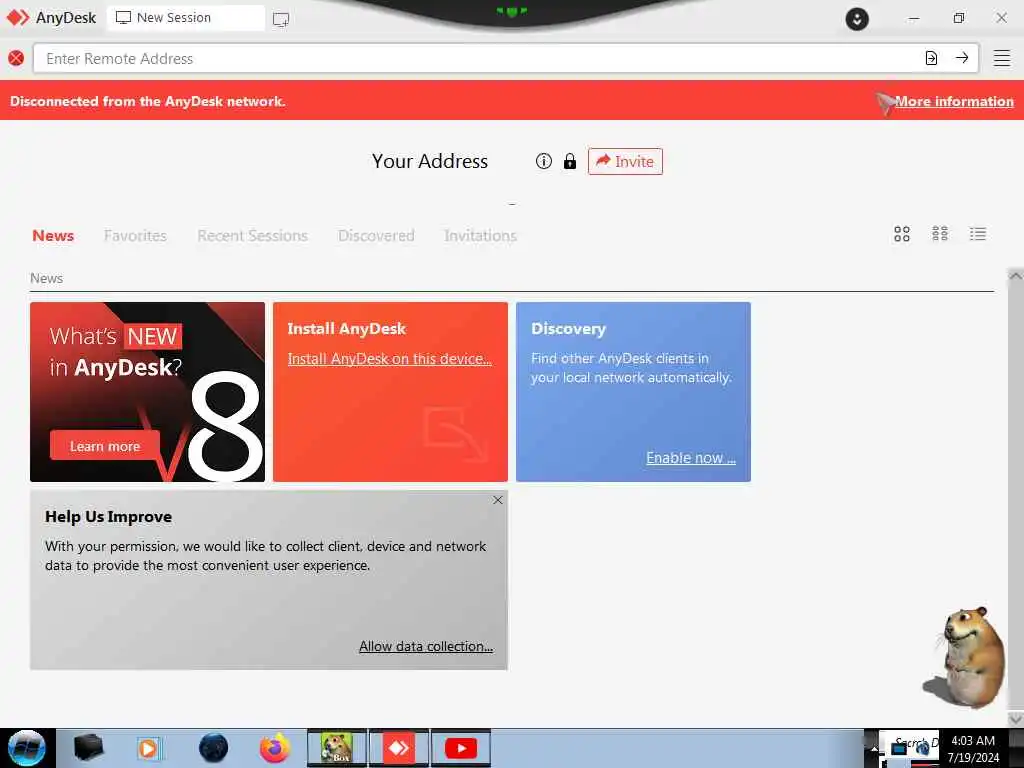This screenshot has width=1024, height=768.
Task: Click the AnyDesk taskbar icon
Action: point(398,748)
